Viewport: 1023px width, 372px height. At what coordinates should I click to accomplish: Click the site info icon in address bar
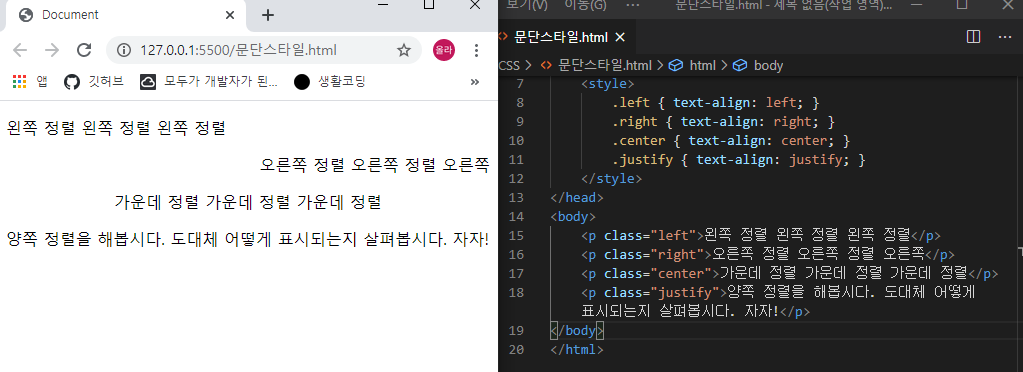(123, 50)
